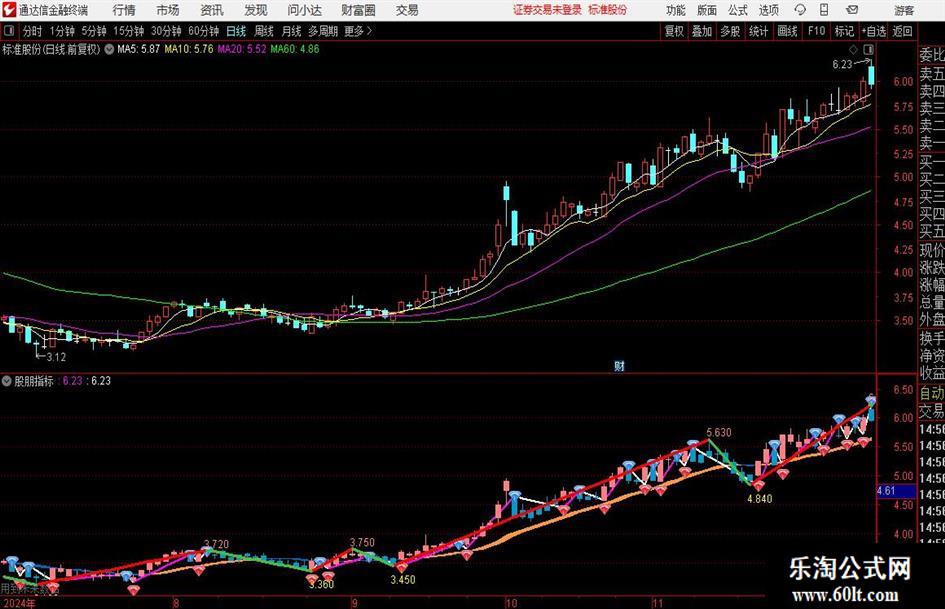Open the 版面 menu
Image resolution: width=945 pixels, height=609 pixels.
tap(706, 10)
